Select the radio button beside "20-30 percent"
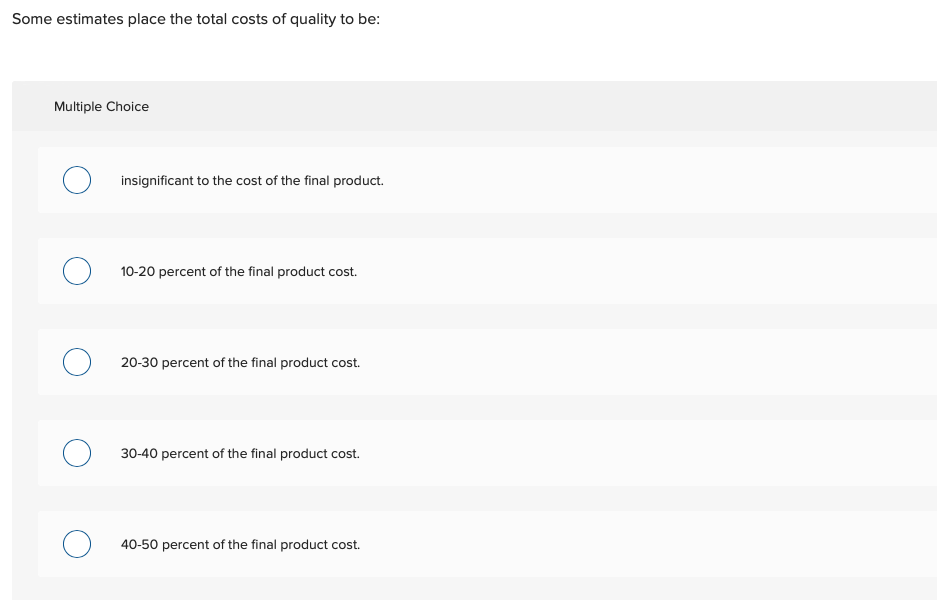 pyautogui.click(x=77, y=362)
